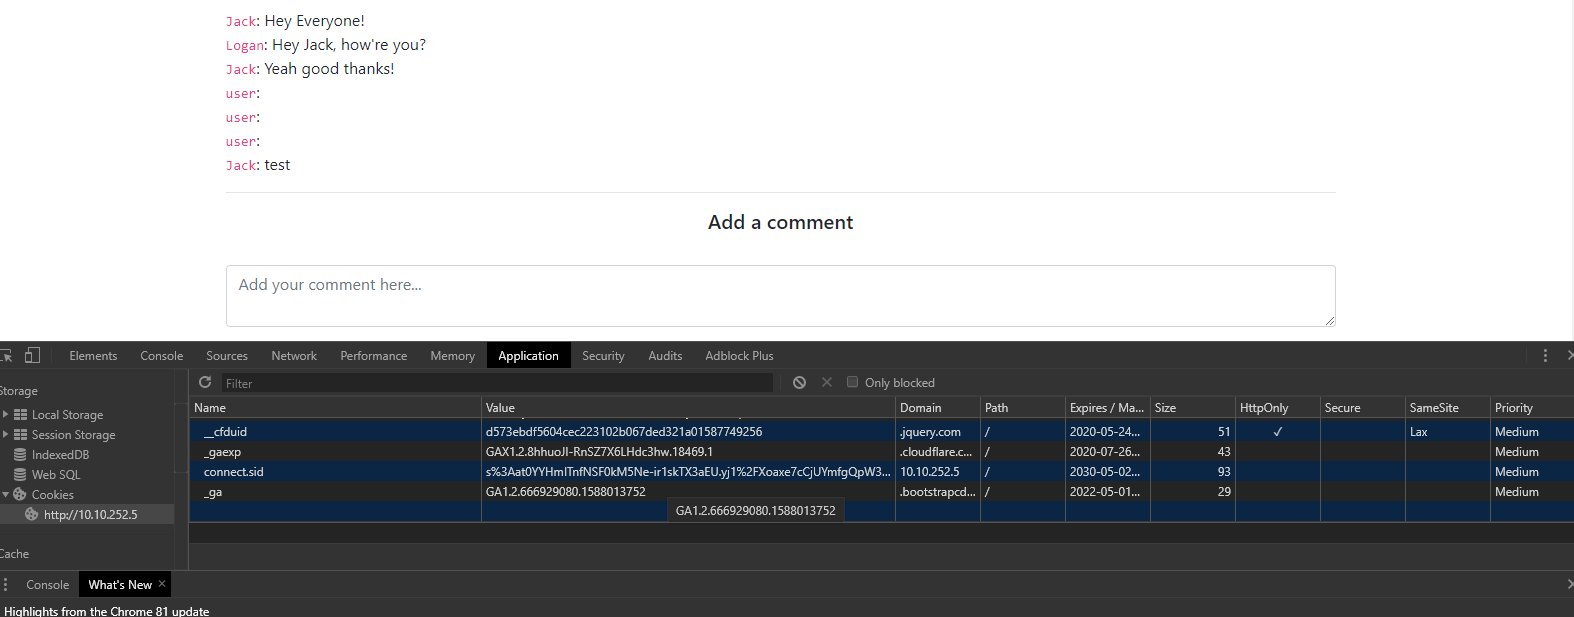This screenshot has height=617, width=1574.
Task: Select the http://10.10.252.5 cookies entry
Action: coord(90,514)
